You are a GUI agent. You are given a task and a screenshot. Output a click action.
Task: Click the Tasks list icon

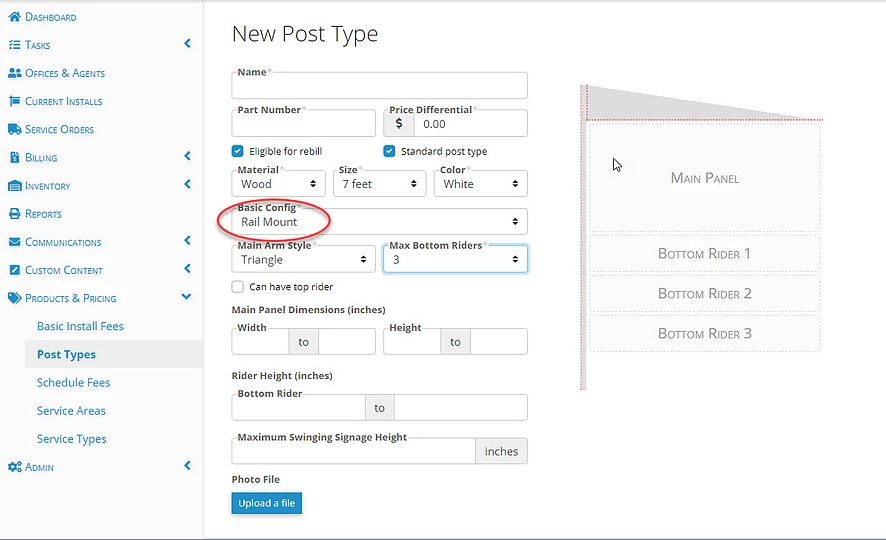(x=15, y=45)
